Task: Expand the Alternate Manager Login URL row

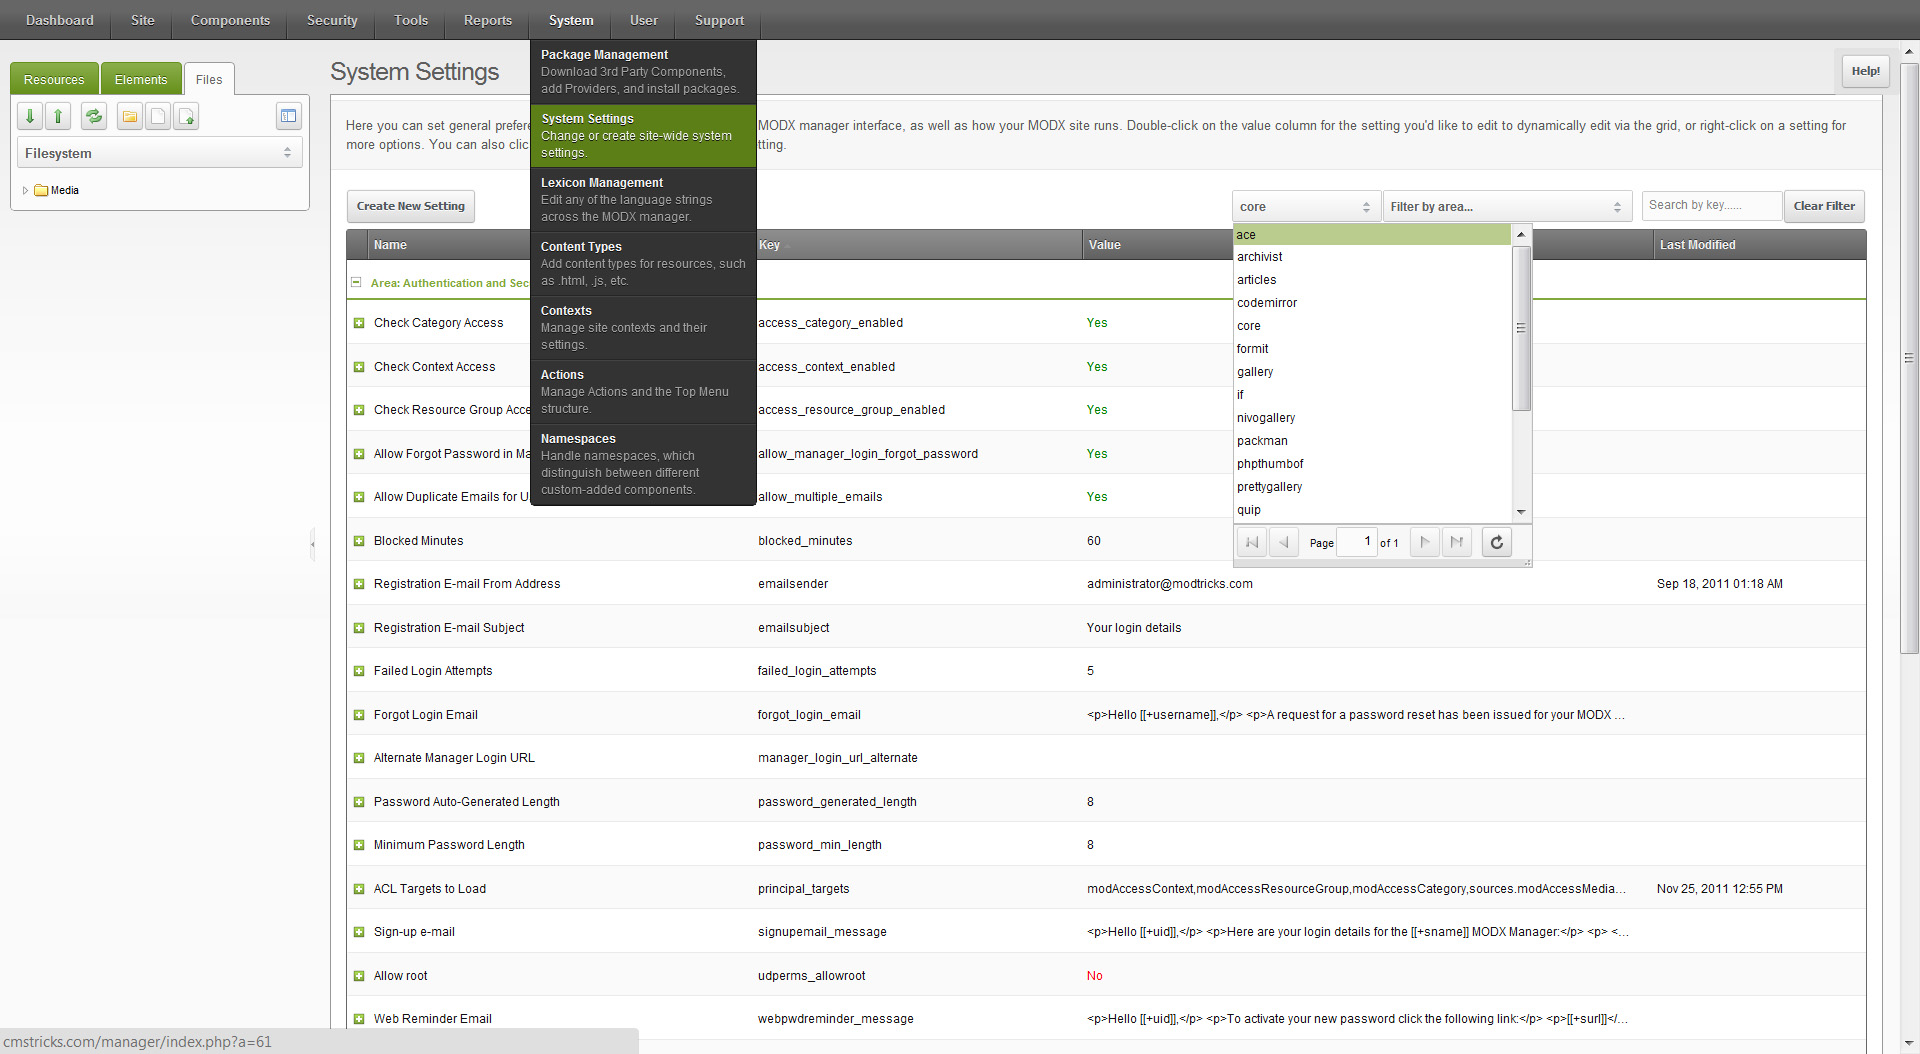Action: 359,758
